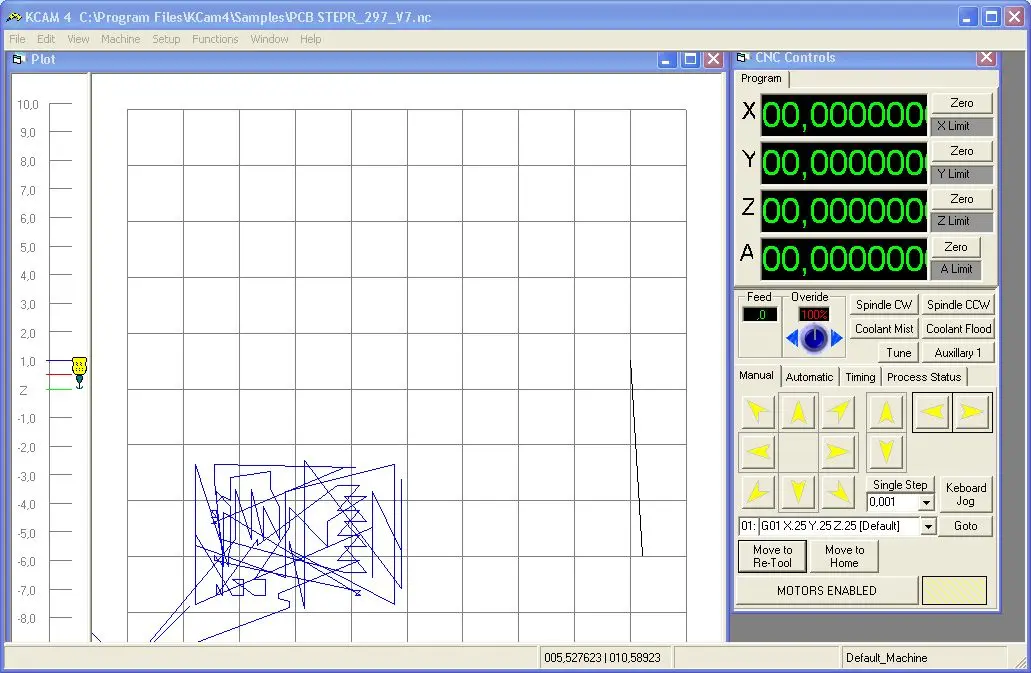
Task: Close the CNC Controls window
Action: tap(986, 58)
